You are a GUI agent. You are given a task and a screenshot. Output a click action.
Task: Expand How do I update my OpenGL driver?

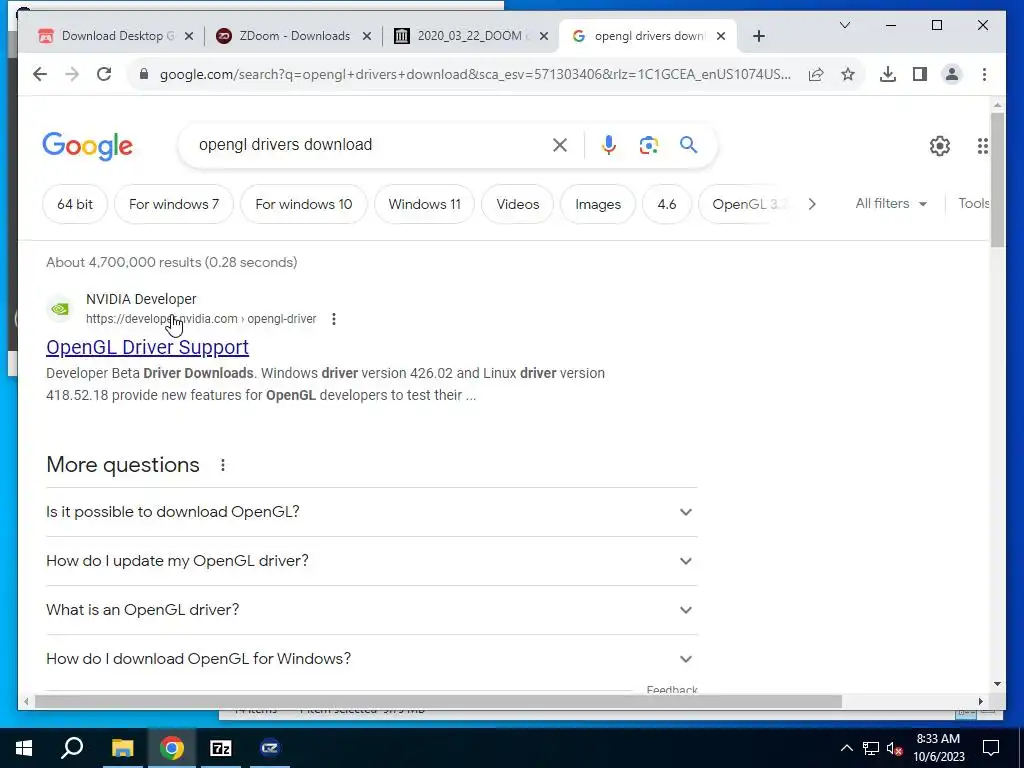point(372,561)
